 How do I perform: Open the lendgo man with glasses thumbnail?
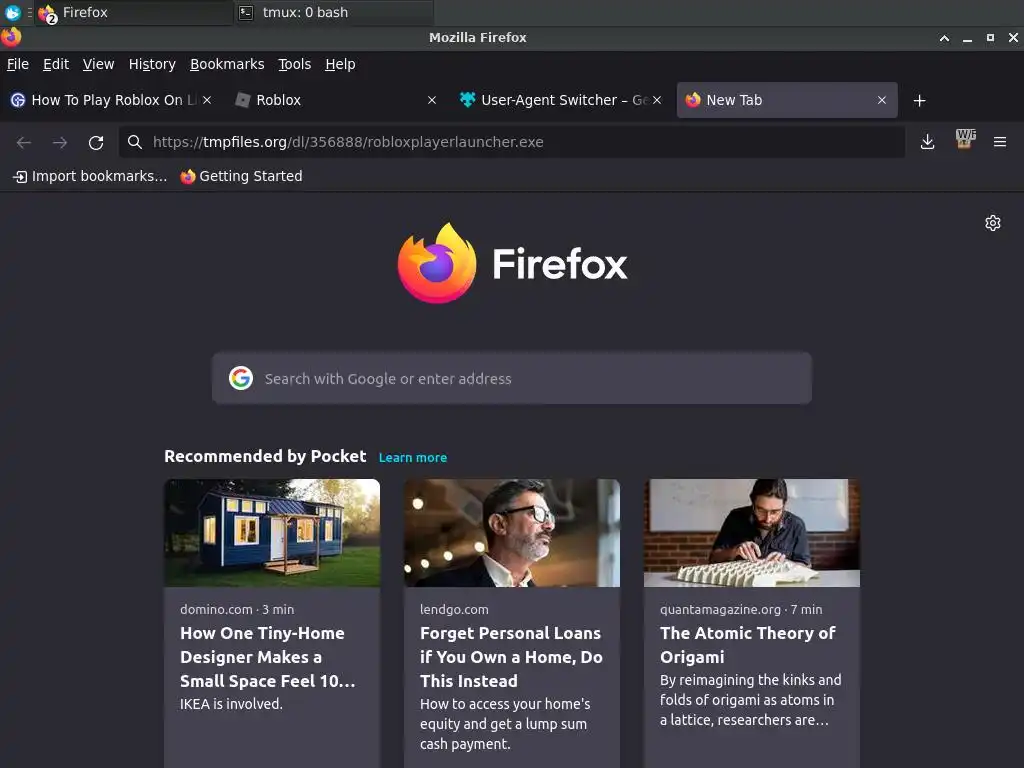click(x=512, y=533)
